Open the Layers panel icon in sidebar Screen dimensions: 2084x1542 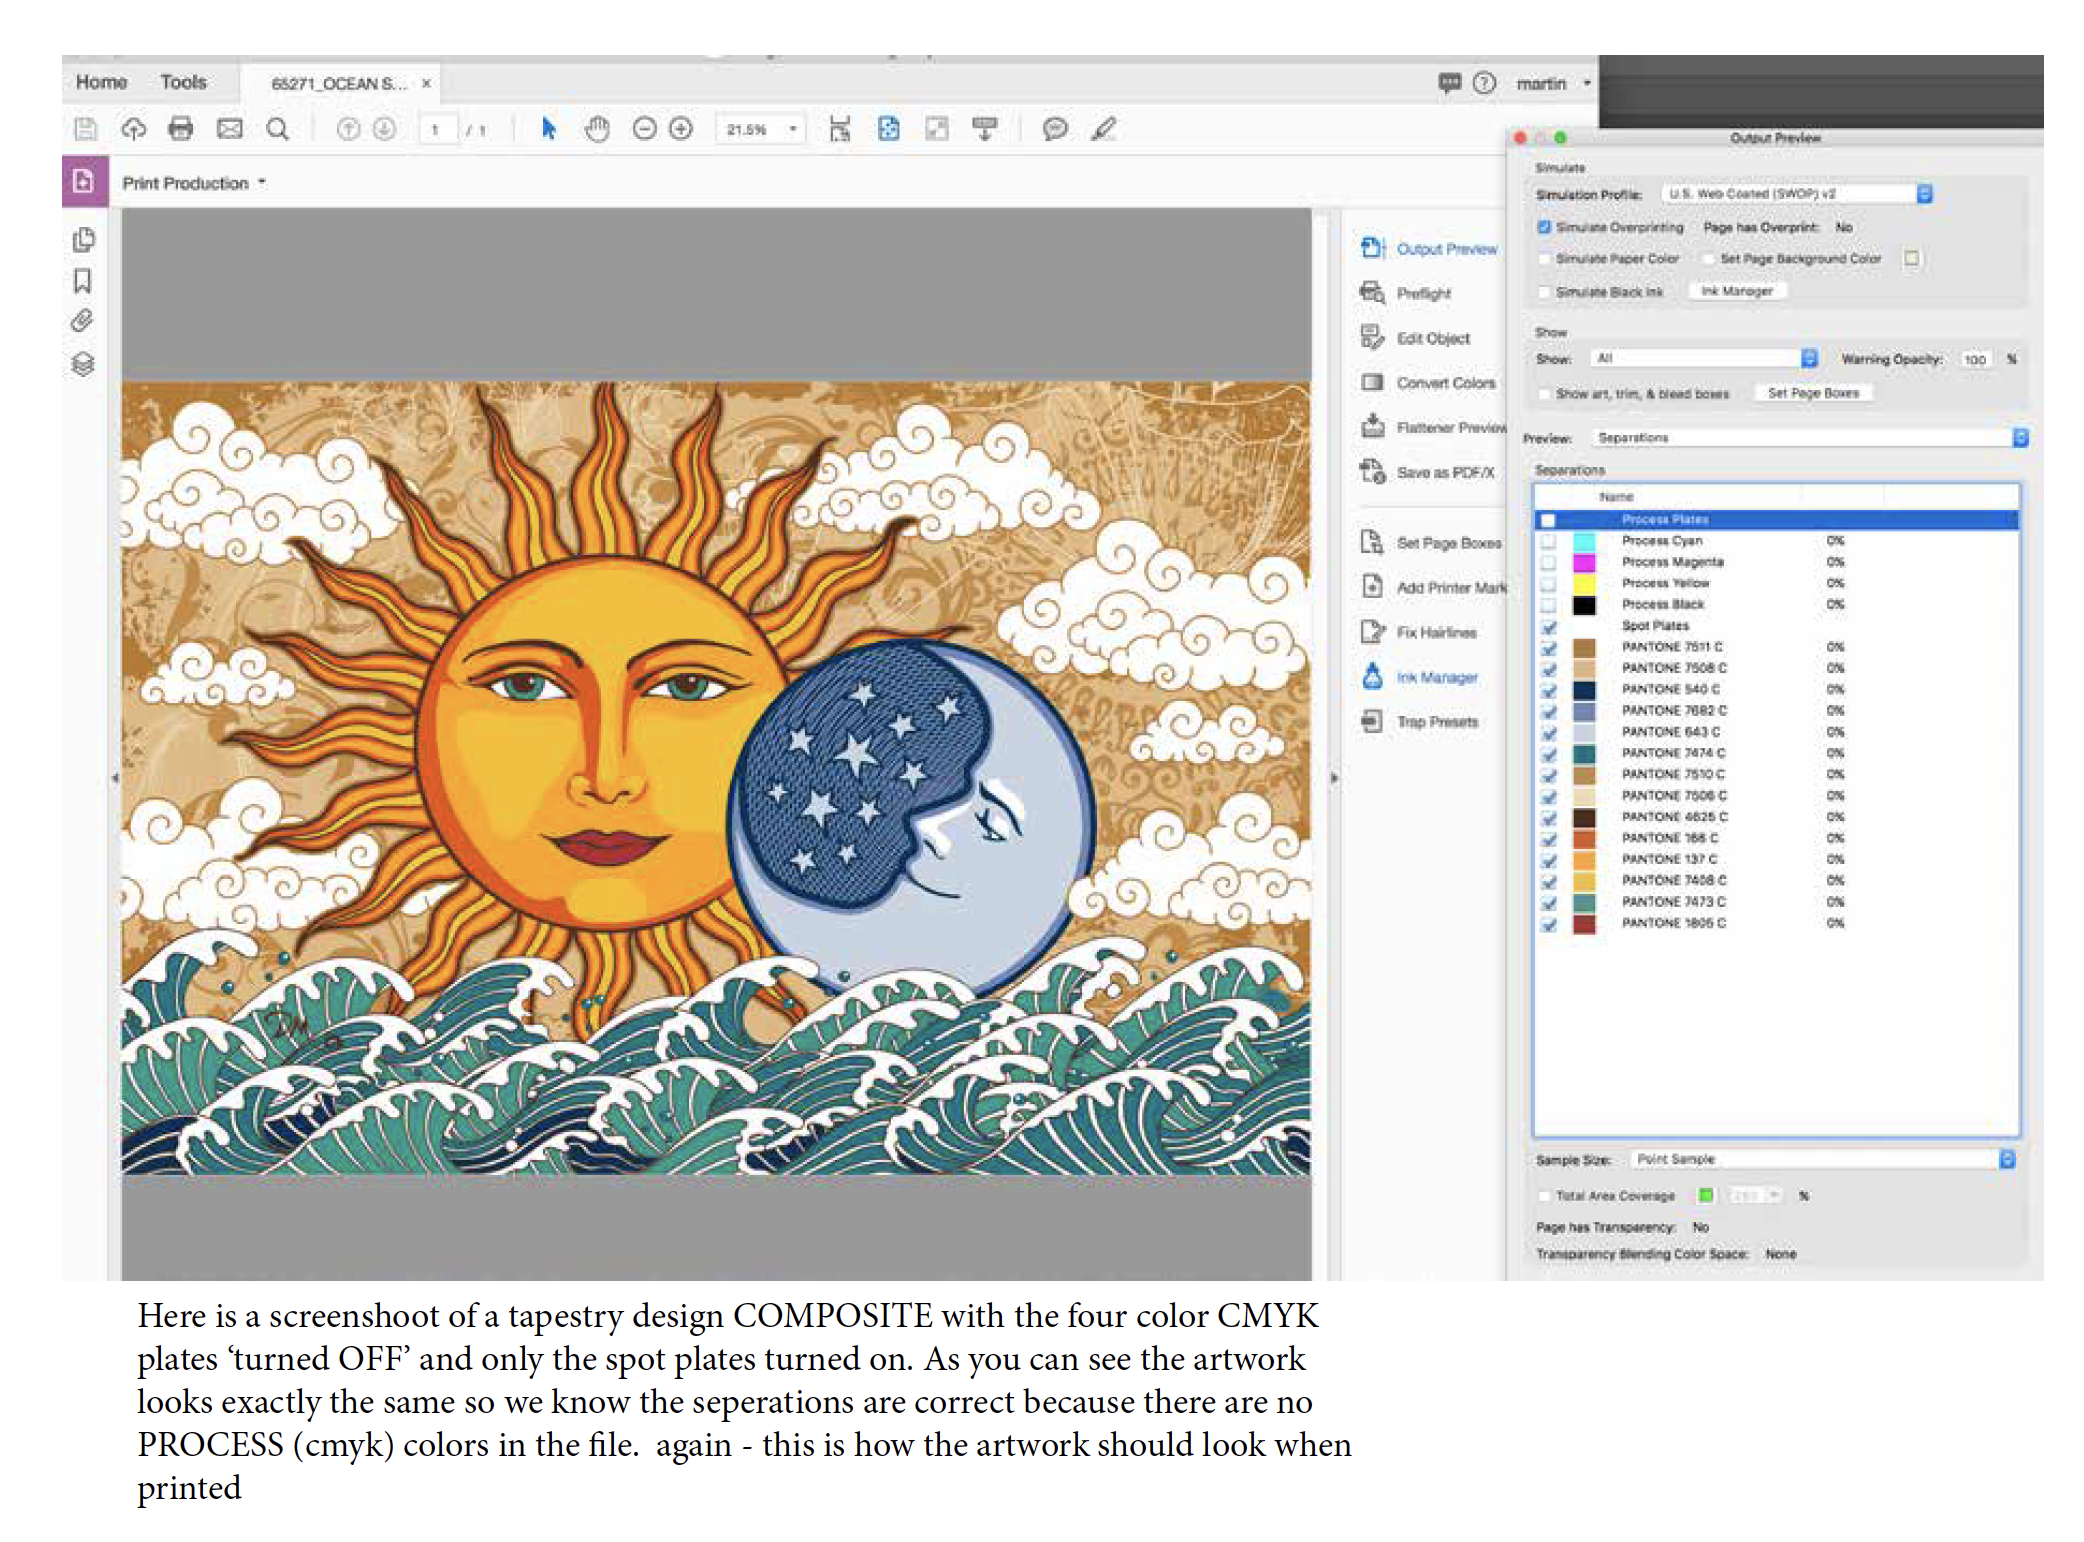click(x=83, y=364)
